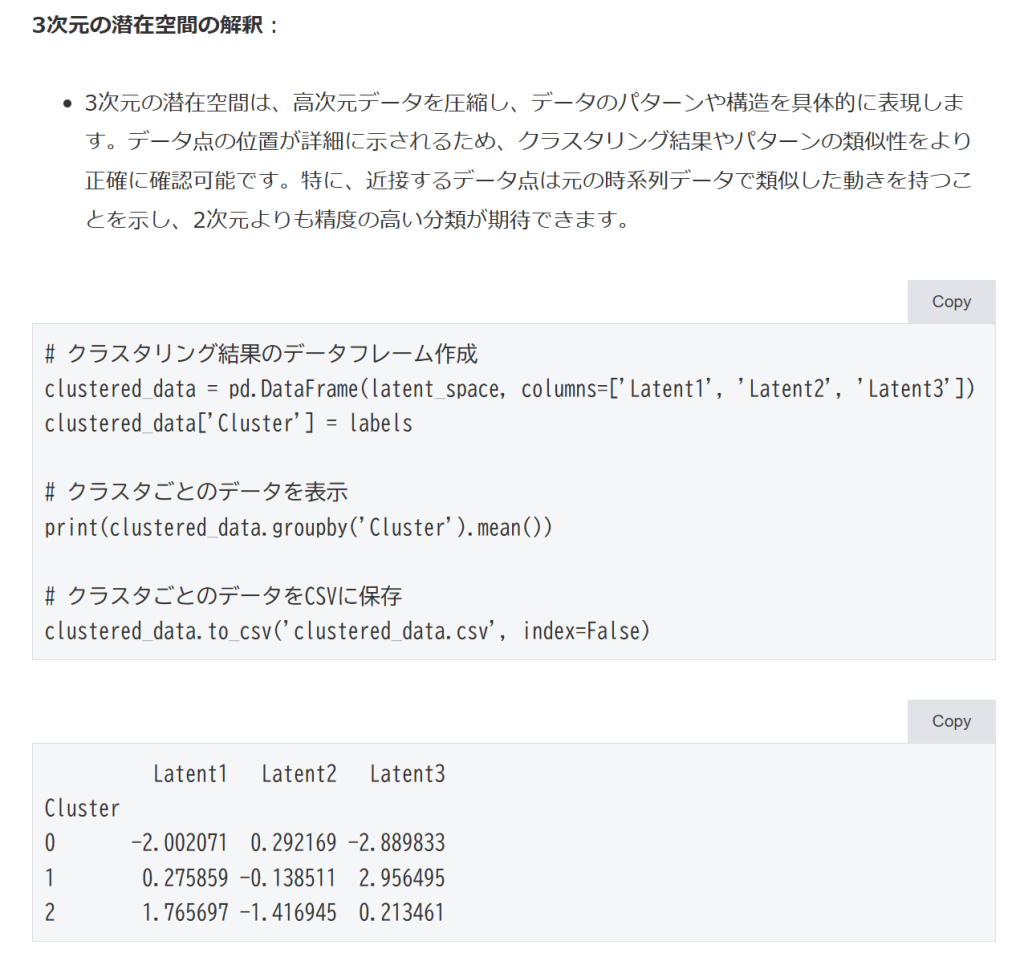Click the clustered_data['Cluster'] = labels line

[x=228, y=423]
